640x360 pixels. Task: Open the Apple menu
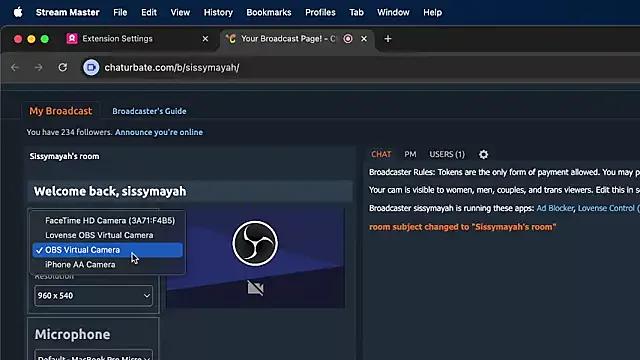[18, 12]
